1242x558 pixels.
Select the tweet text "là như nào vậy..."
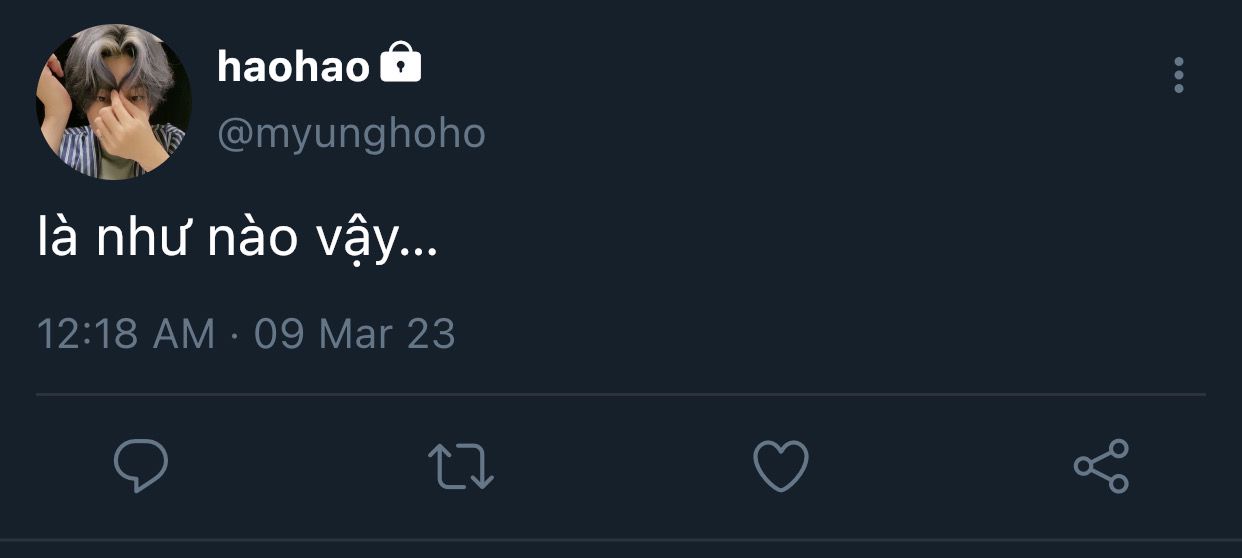coord(237,241)
